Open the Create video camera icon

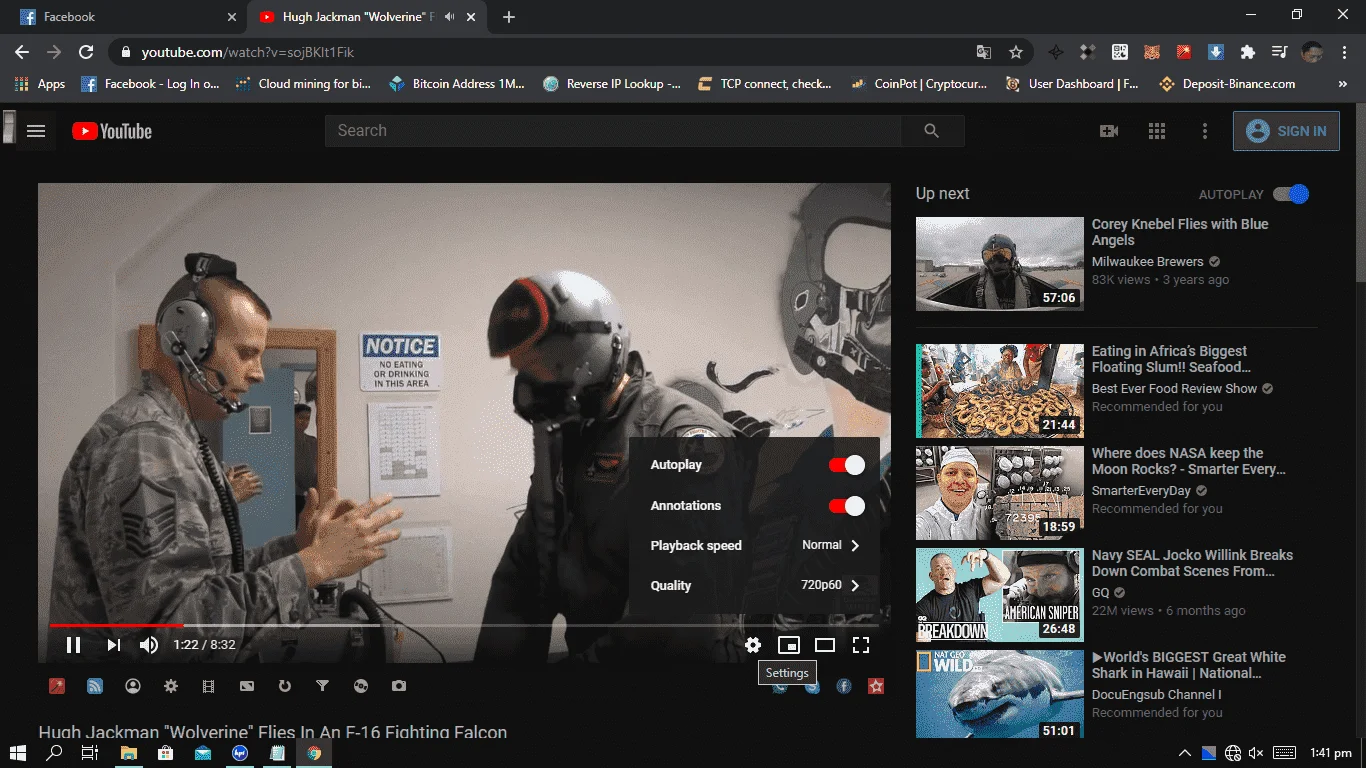[x=1109, y=131]
